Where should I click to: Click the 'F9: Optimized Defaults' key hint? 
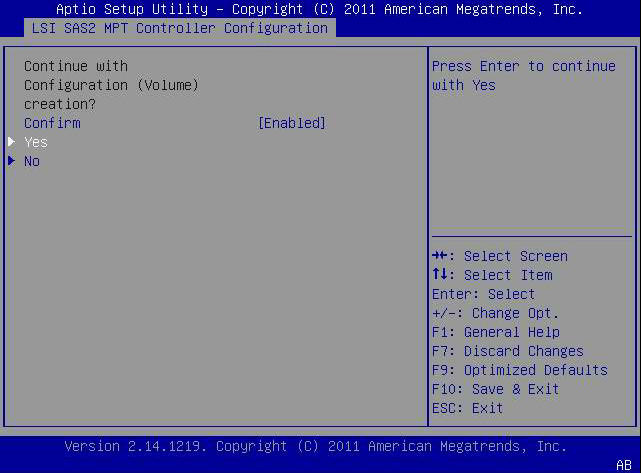pos(520,370)
